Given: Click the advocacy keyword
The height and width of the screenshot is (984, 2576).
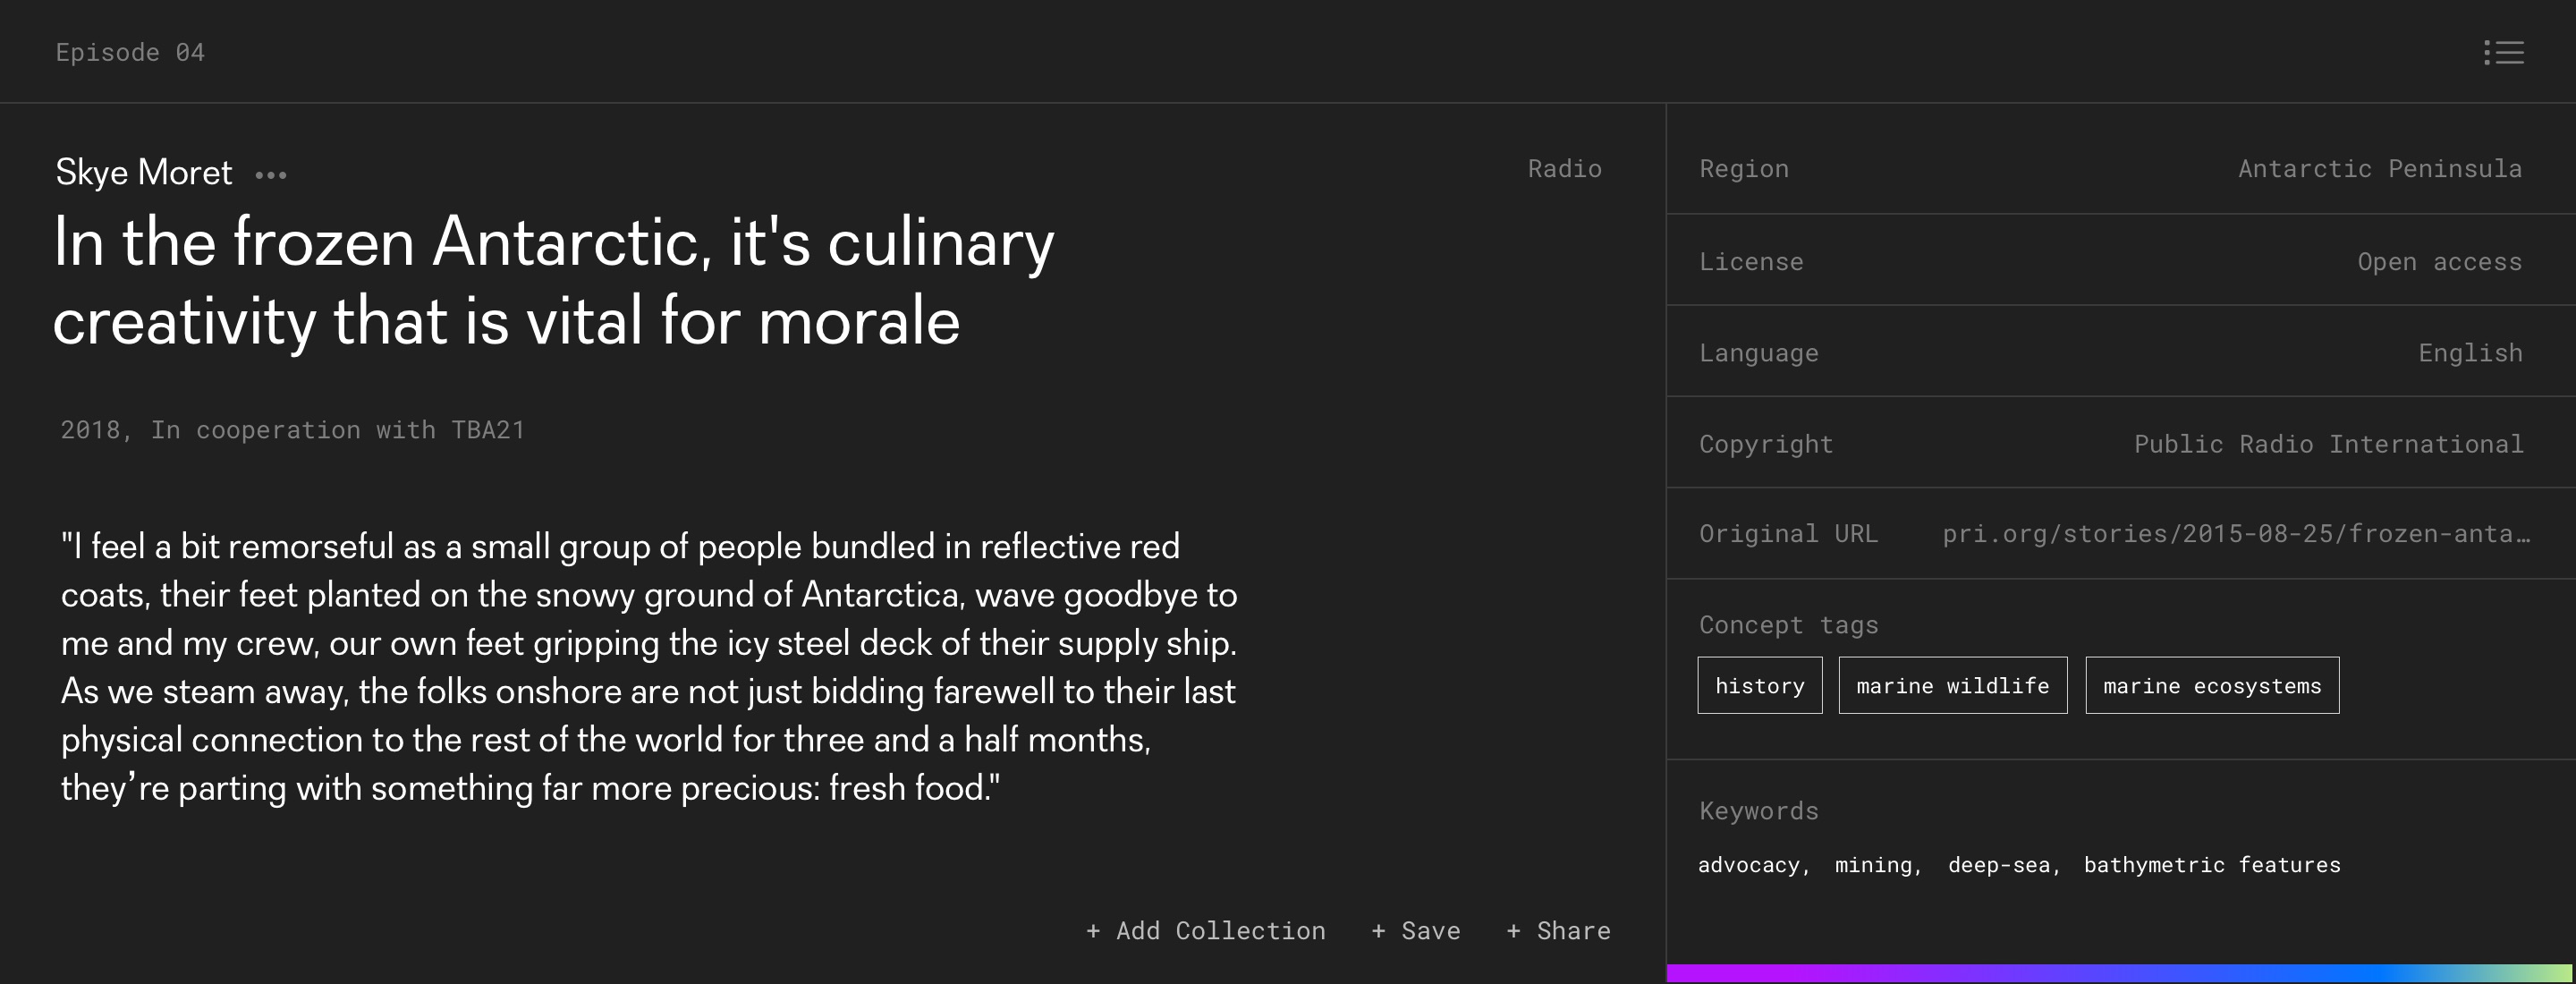Looking at the screenshot, I should pos(1749,865).
